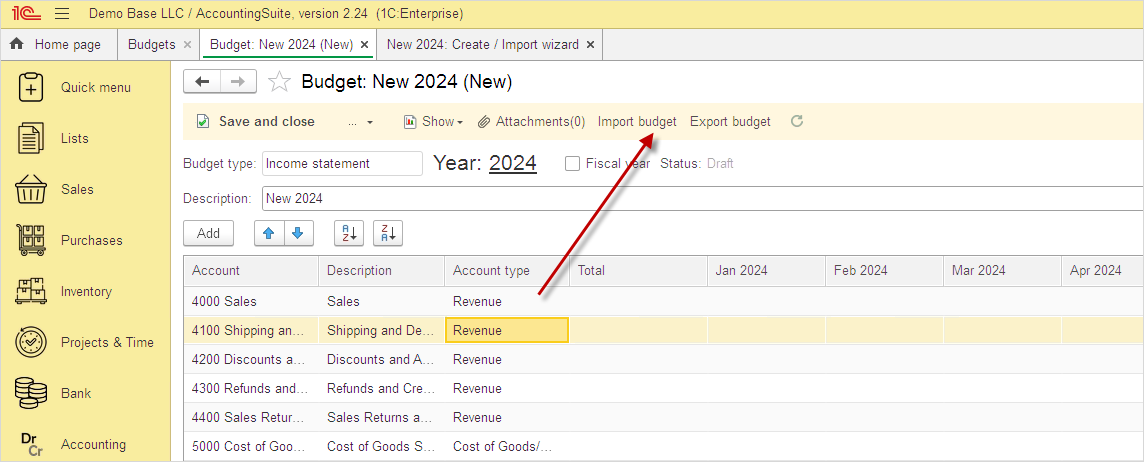Open the Sales basket icon
Viewport: 1144px width, 462px height.
point(30,189)
